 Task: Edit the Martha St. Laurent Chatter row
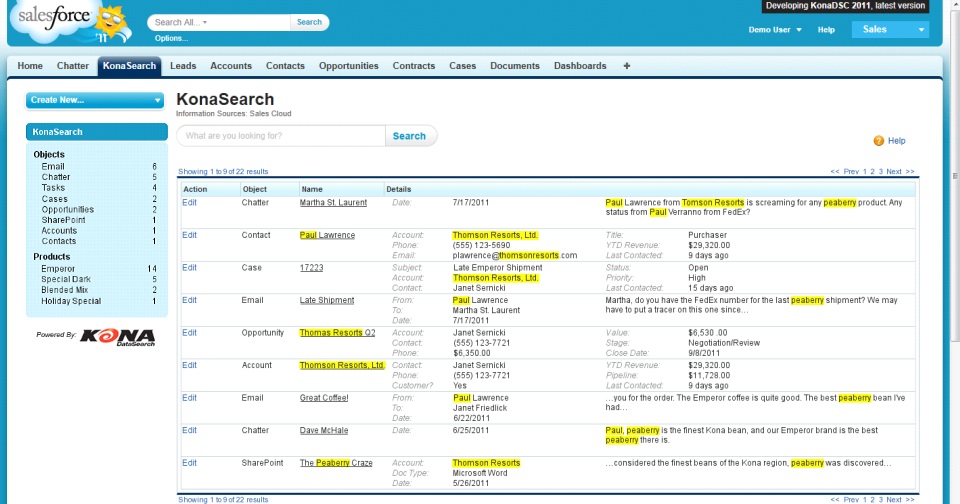coord(189,203)
